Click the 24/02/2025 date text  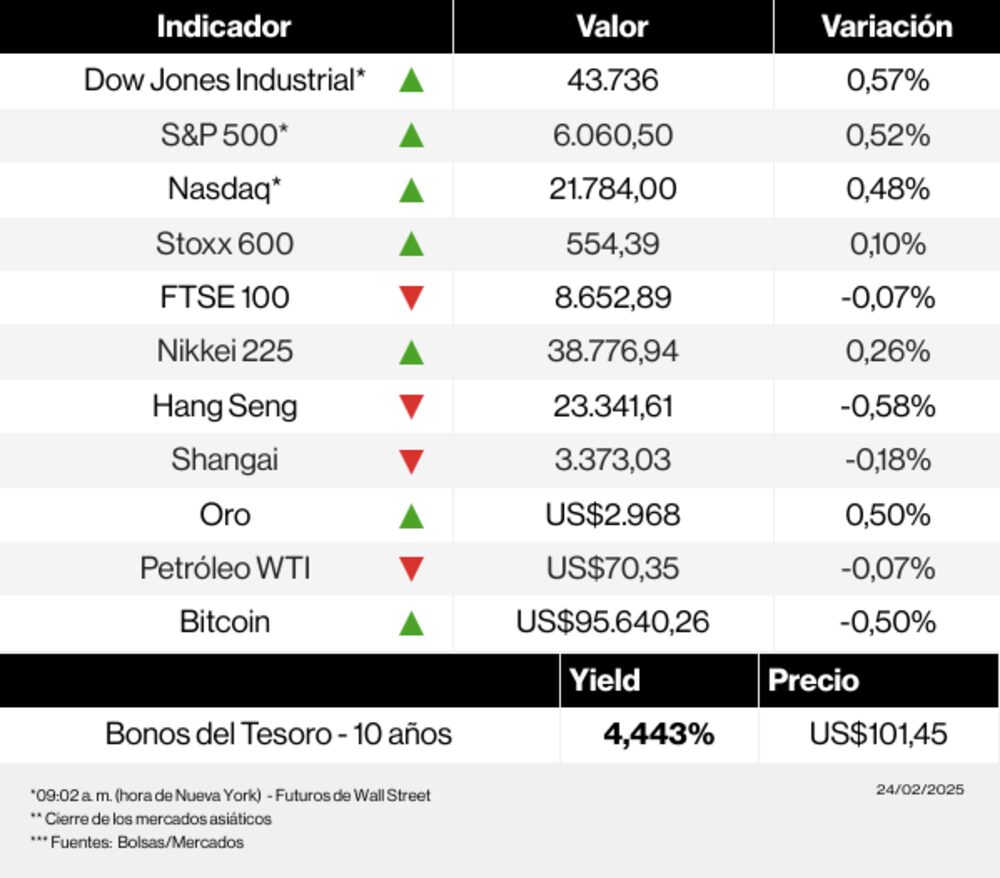tap(920, 789)
